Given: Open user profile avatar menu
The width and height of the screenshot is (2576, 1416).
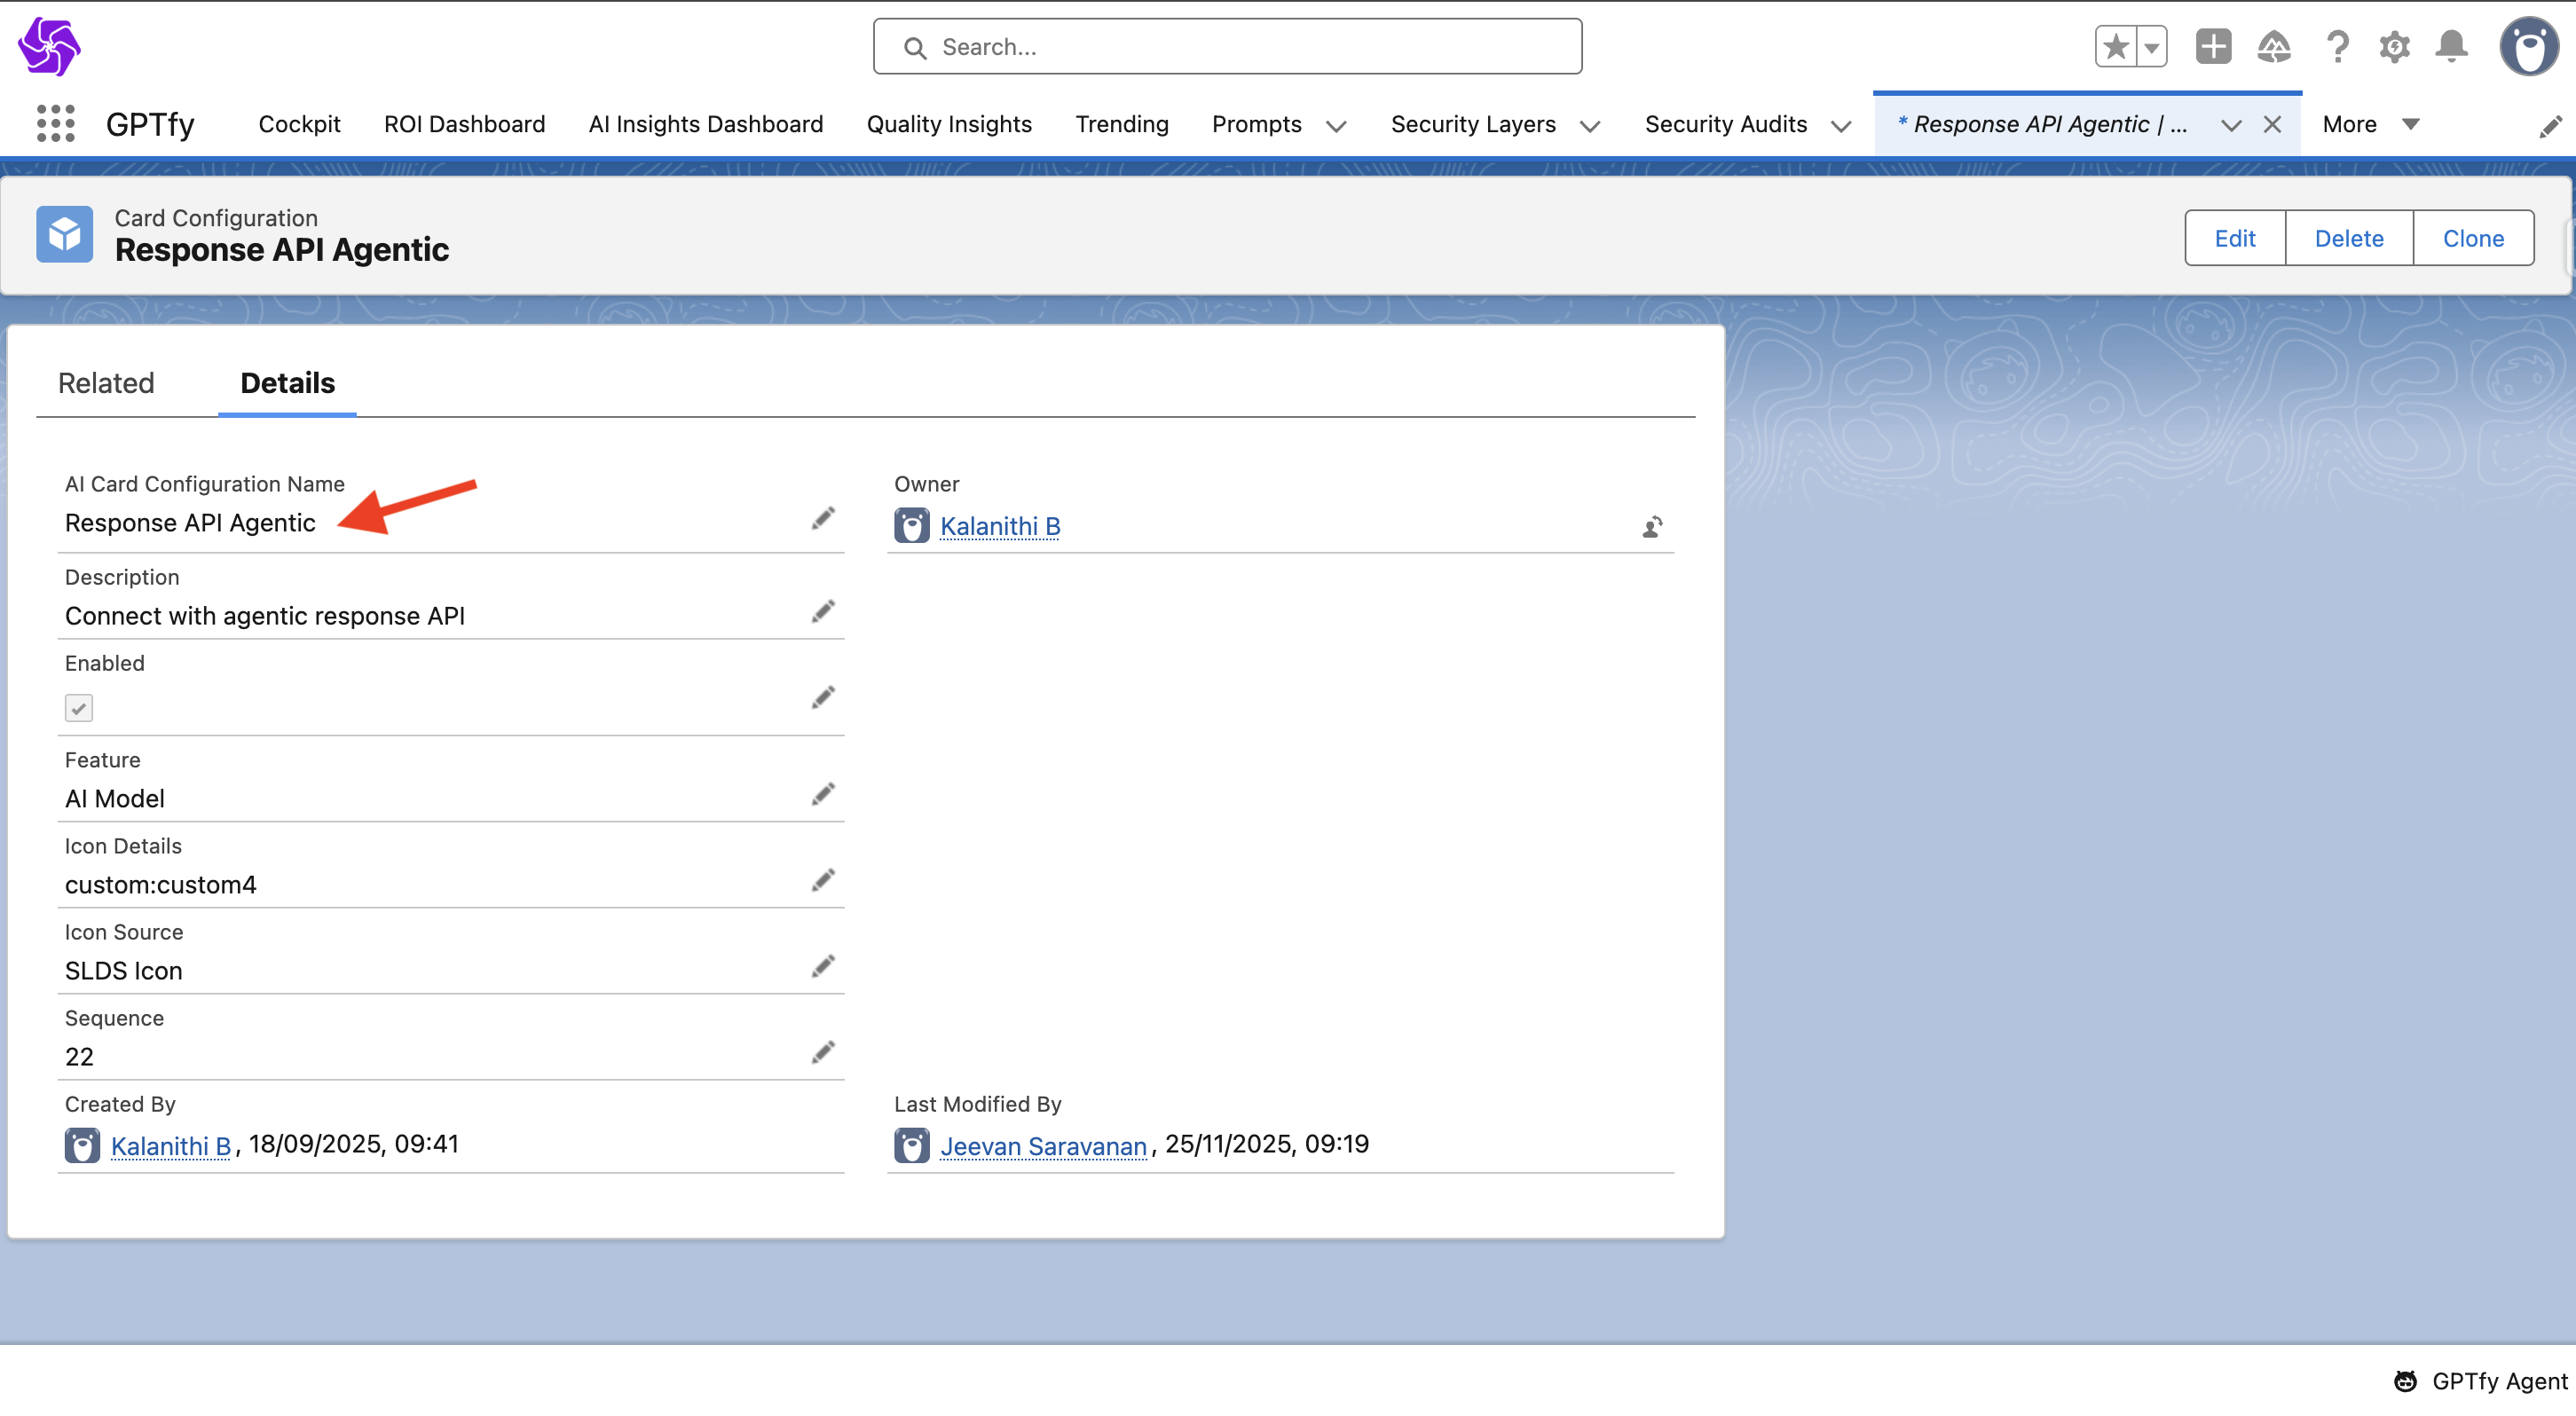Looking at the screenshot, I should coord(2529,47).
